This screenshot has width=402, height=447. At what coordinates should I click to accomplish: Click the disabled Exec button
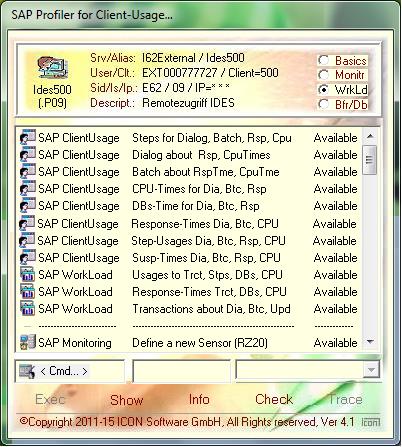(x=50, y=399)
